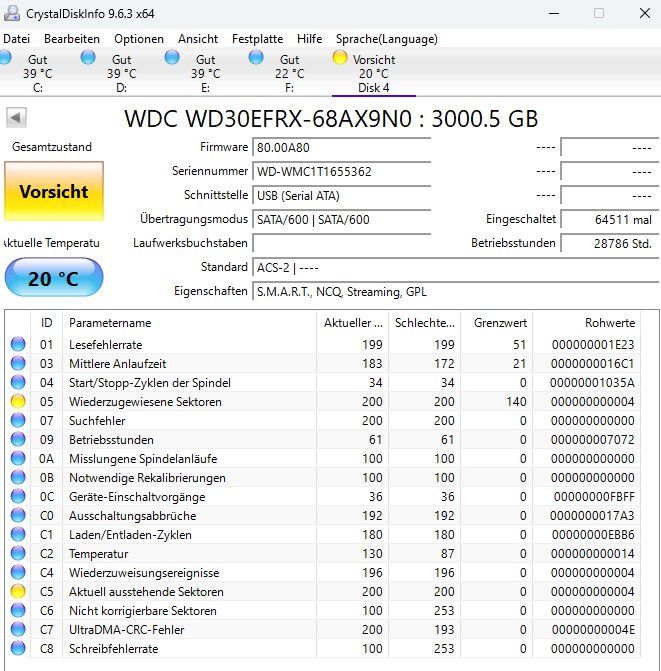Select the Disk 4 Vorsicht tab

[x=373, y=72]
